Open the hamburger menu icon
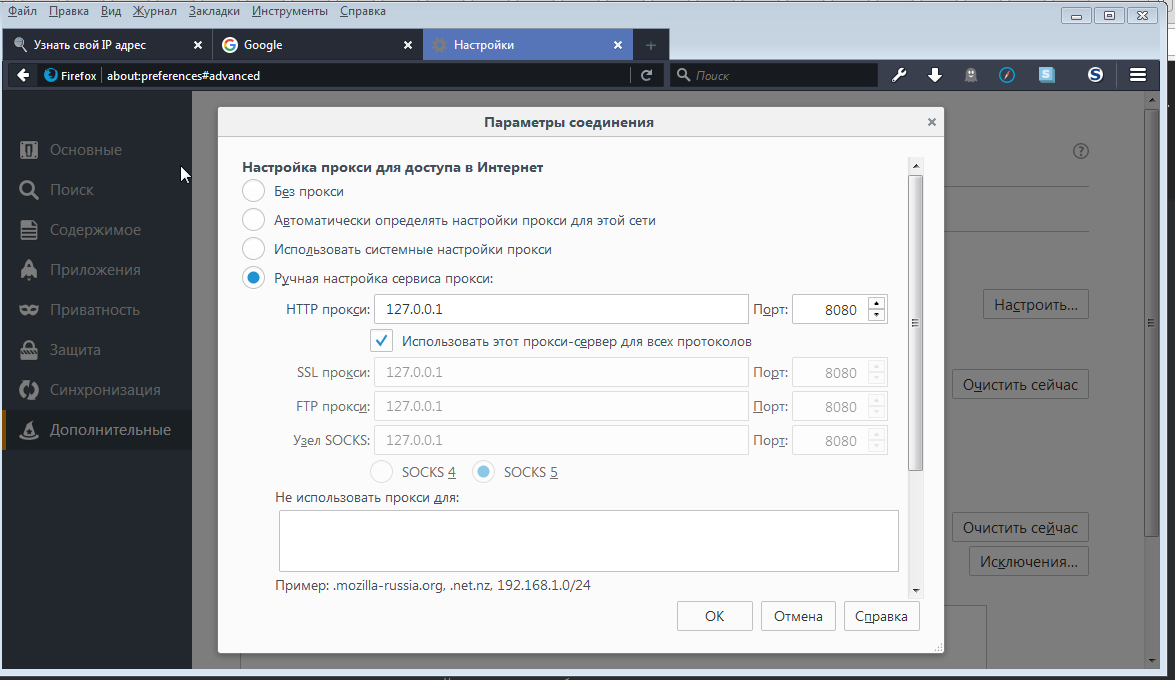The image size is (1175, 680). coord(1137,75)
